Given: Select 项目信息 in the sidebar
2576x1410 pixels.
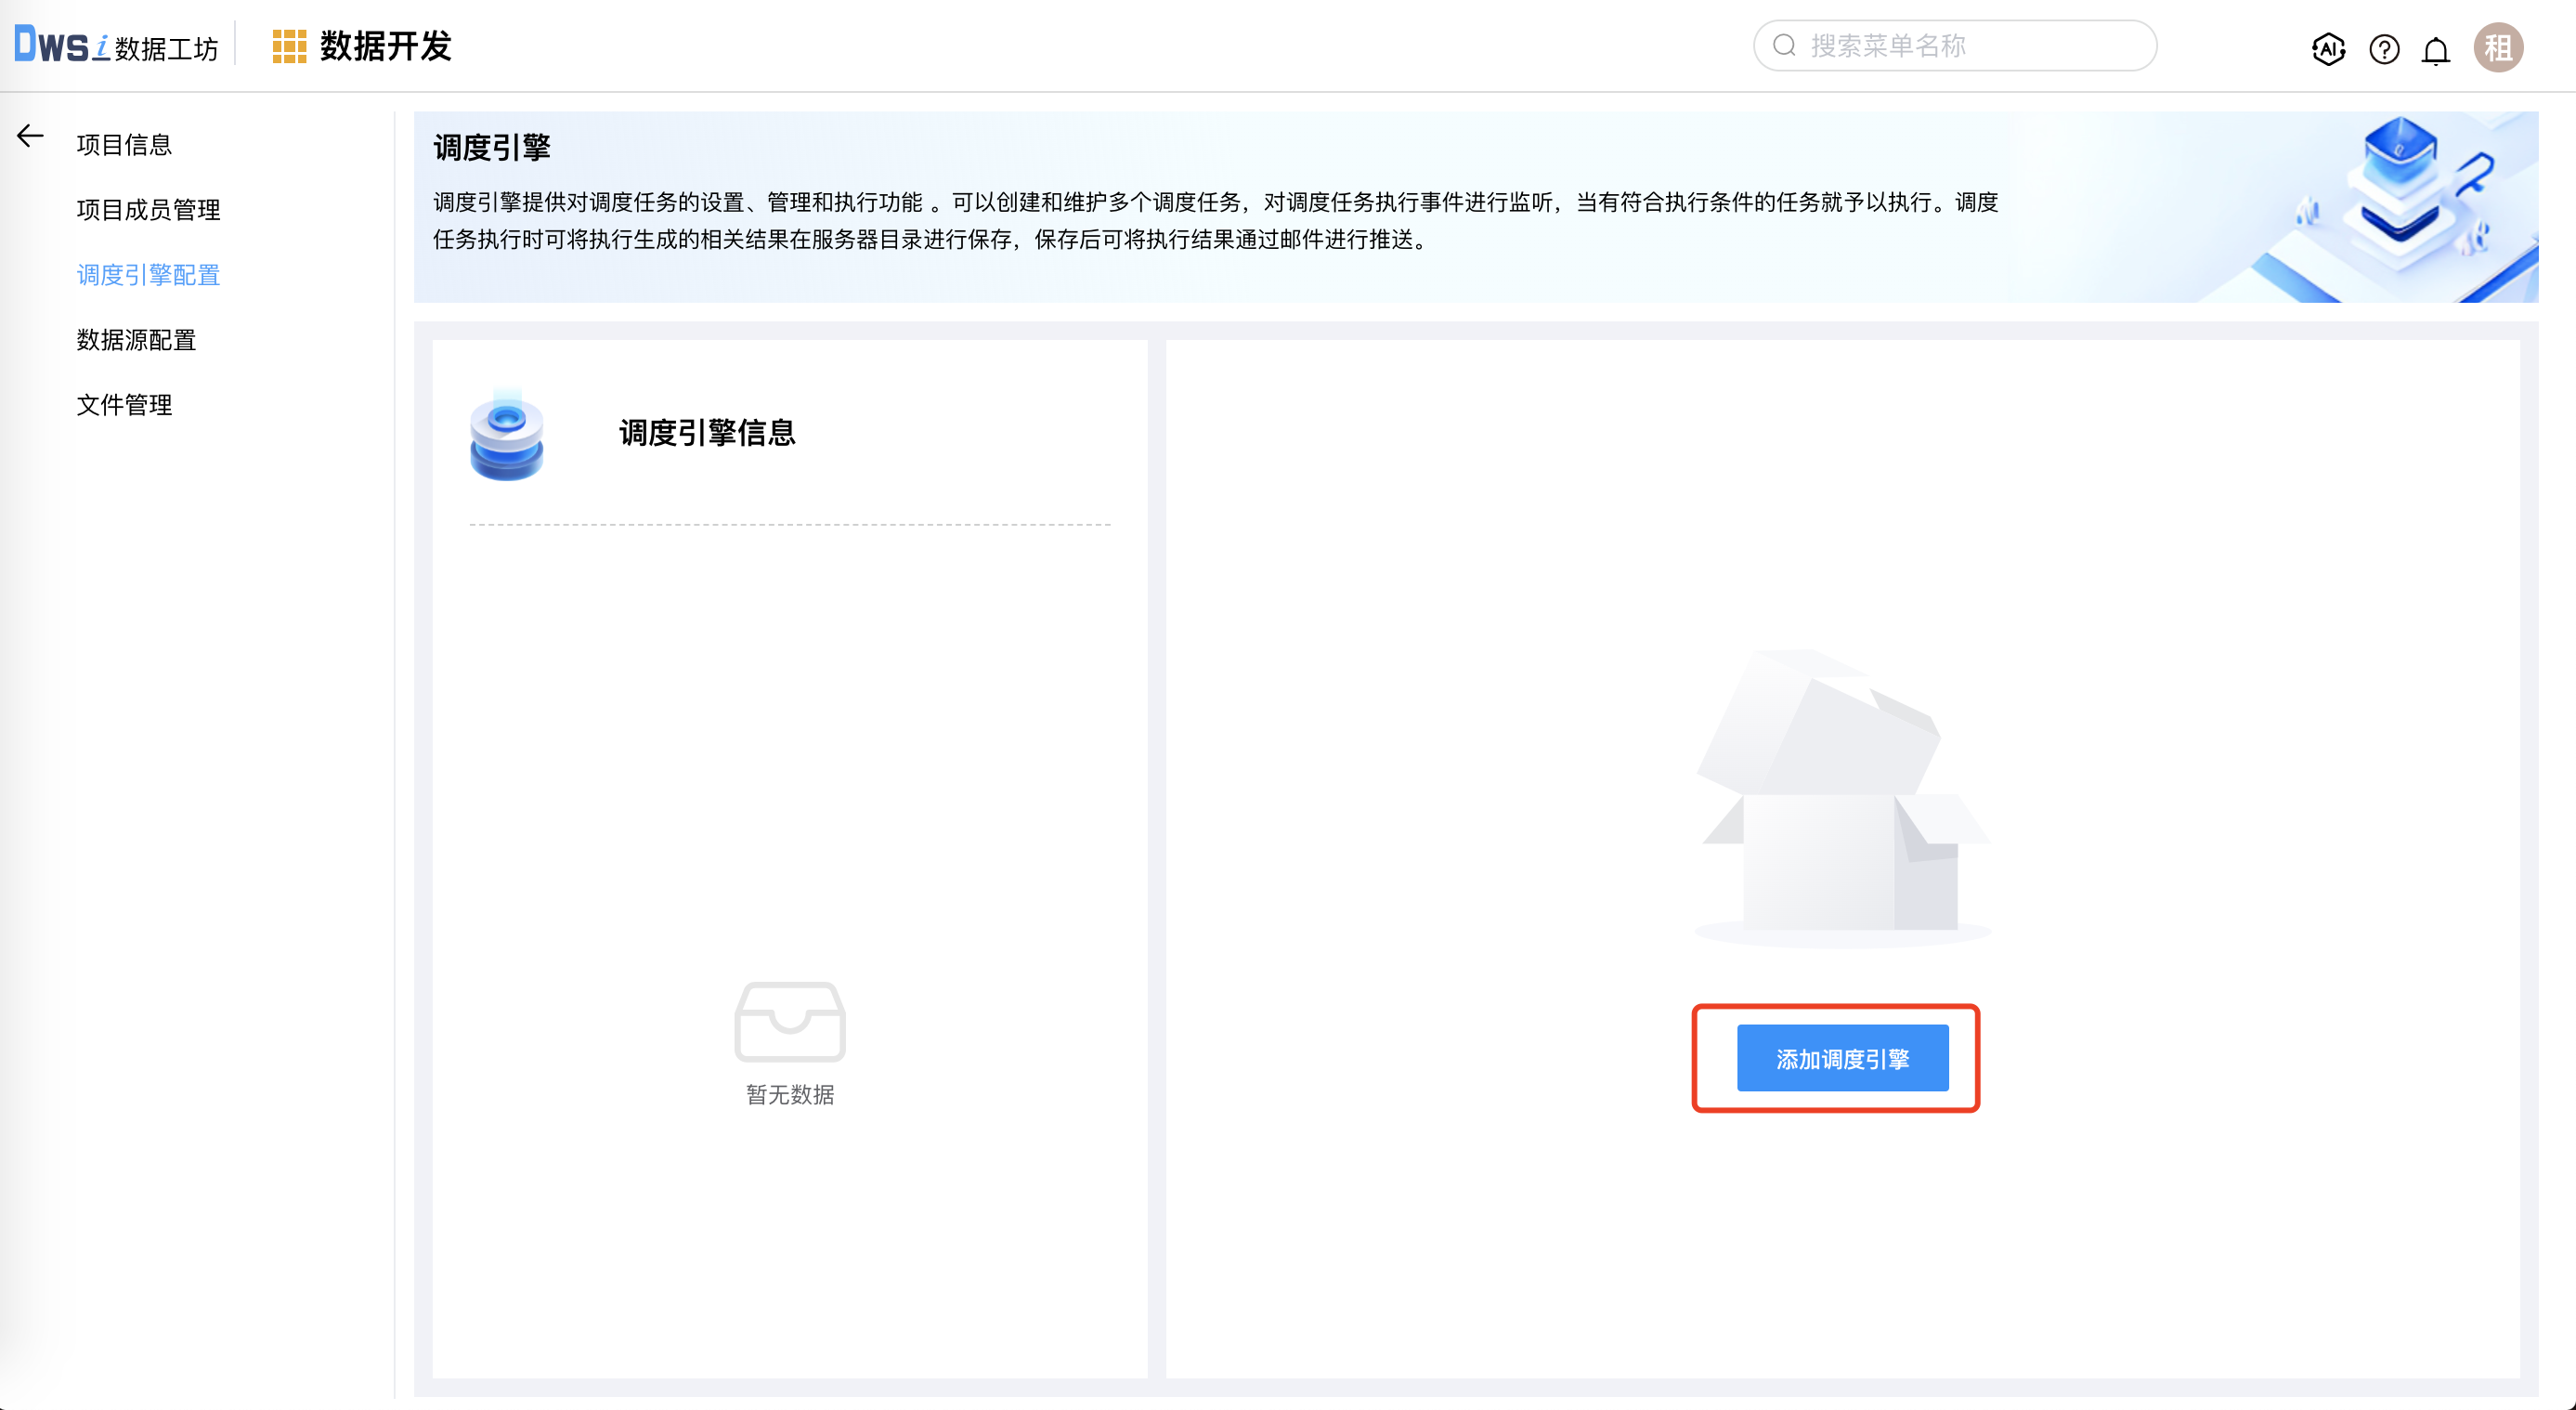Looking at the screenshot, I should (x=123, y=144).
